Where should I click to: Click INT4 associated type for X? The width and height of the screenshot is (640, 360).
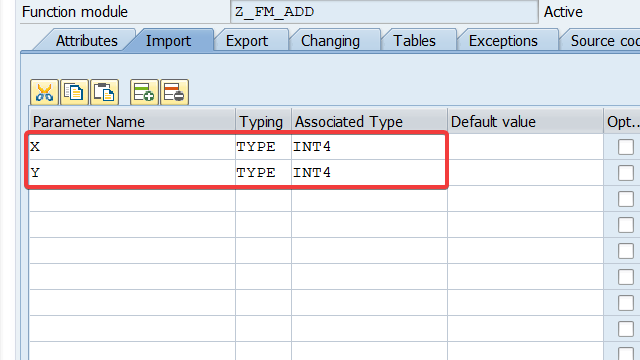[369, 147]
